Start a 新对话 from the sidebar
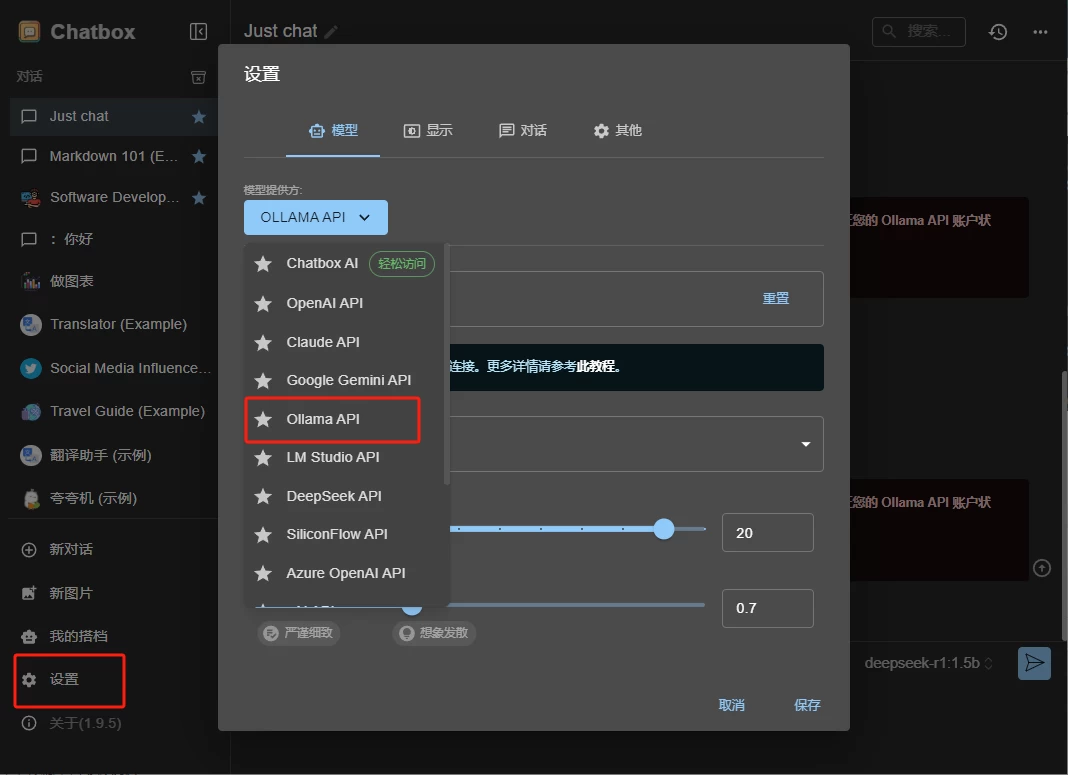The width and height of the screenshot is (1068, 775). click(x=70, y=549)
